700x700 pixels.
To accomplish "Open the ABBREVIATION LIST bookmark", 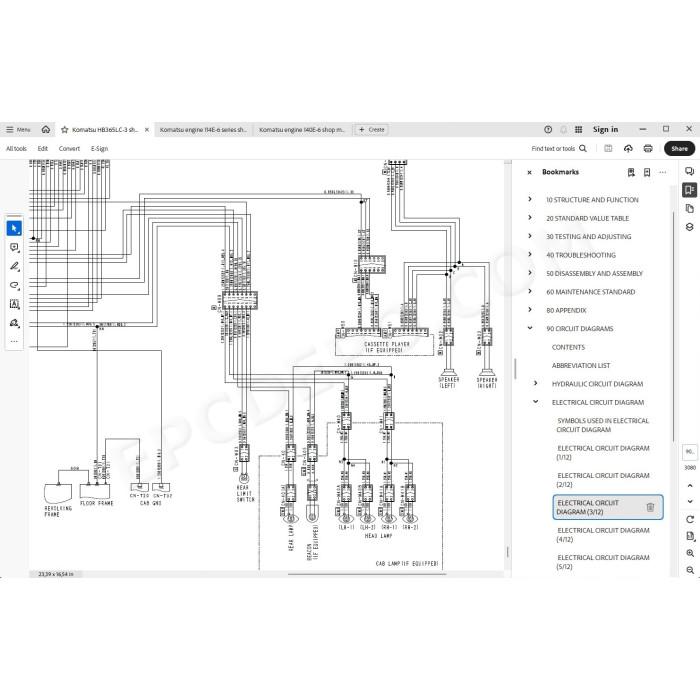I will 581,366.
